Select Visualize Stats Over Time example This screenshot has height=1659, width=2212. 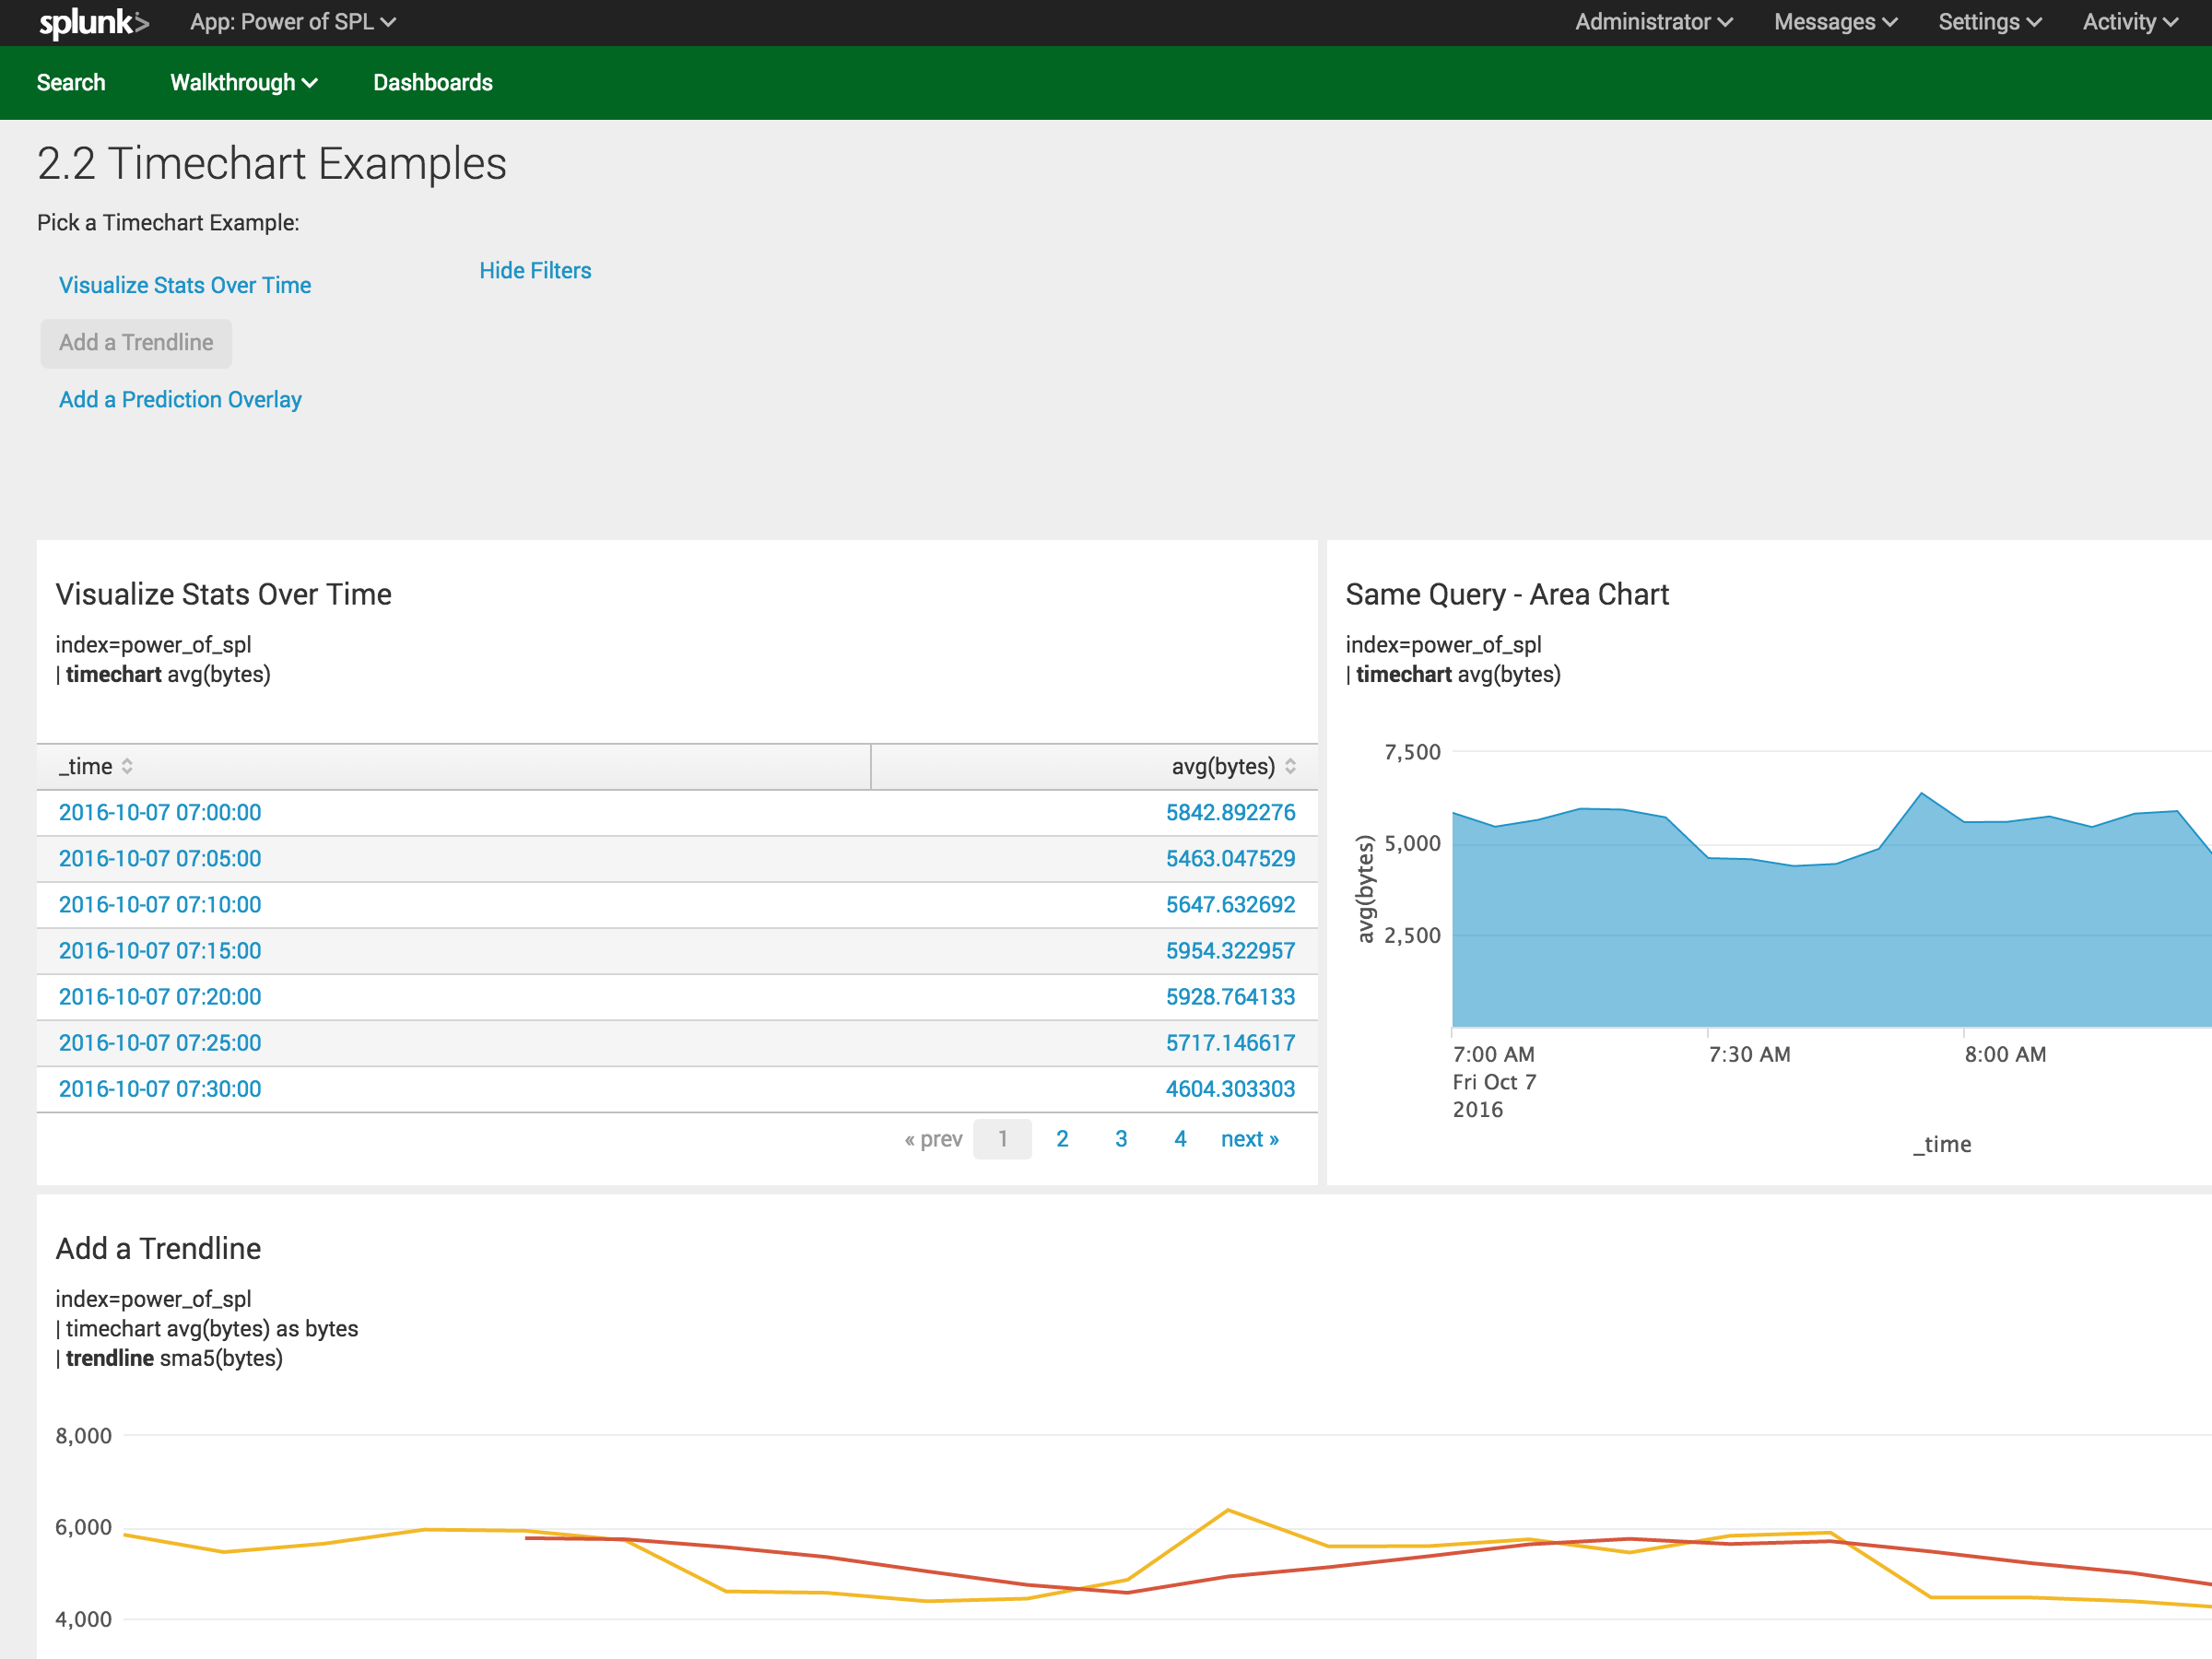185,286
